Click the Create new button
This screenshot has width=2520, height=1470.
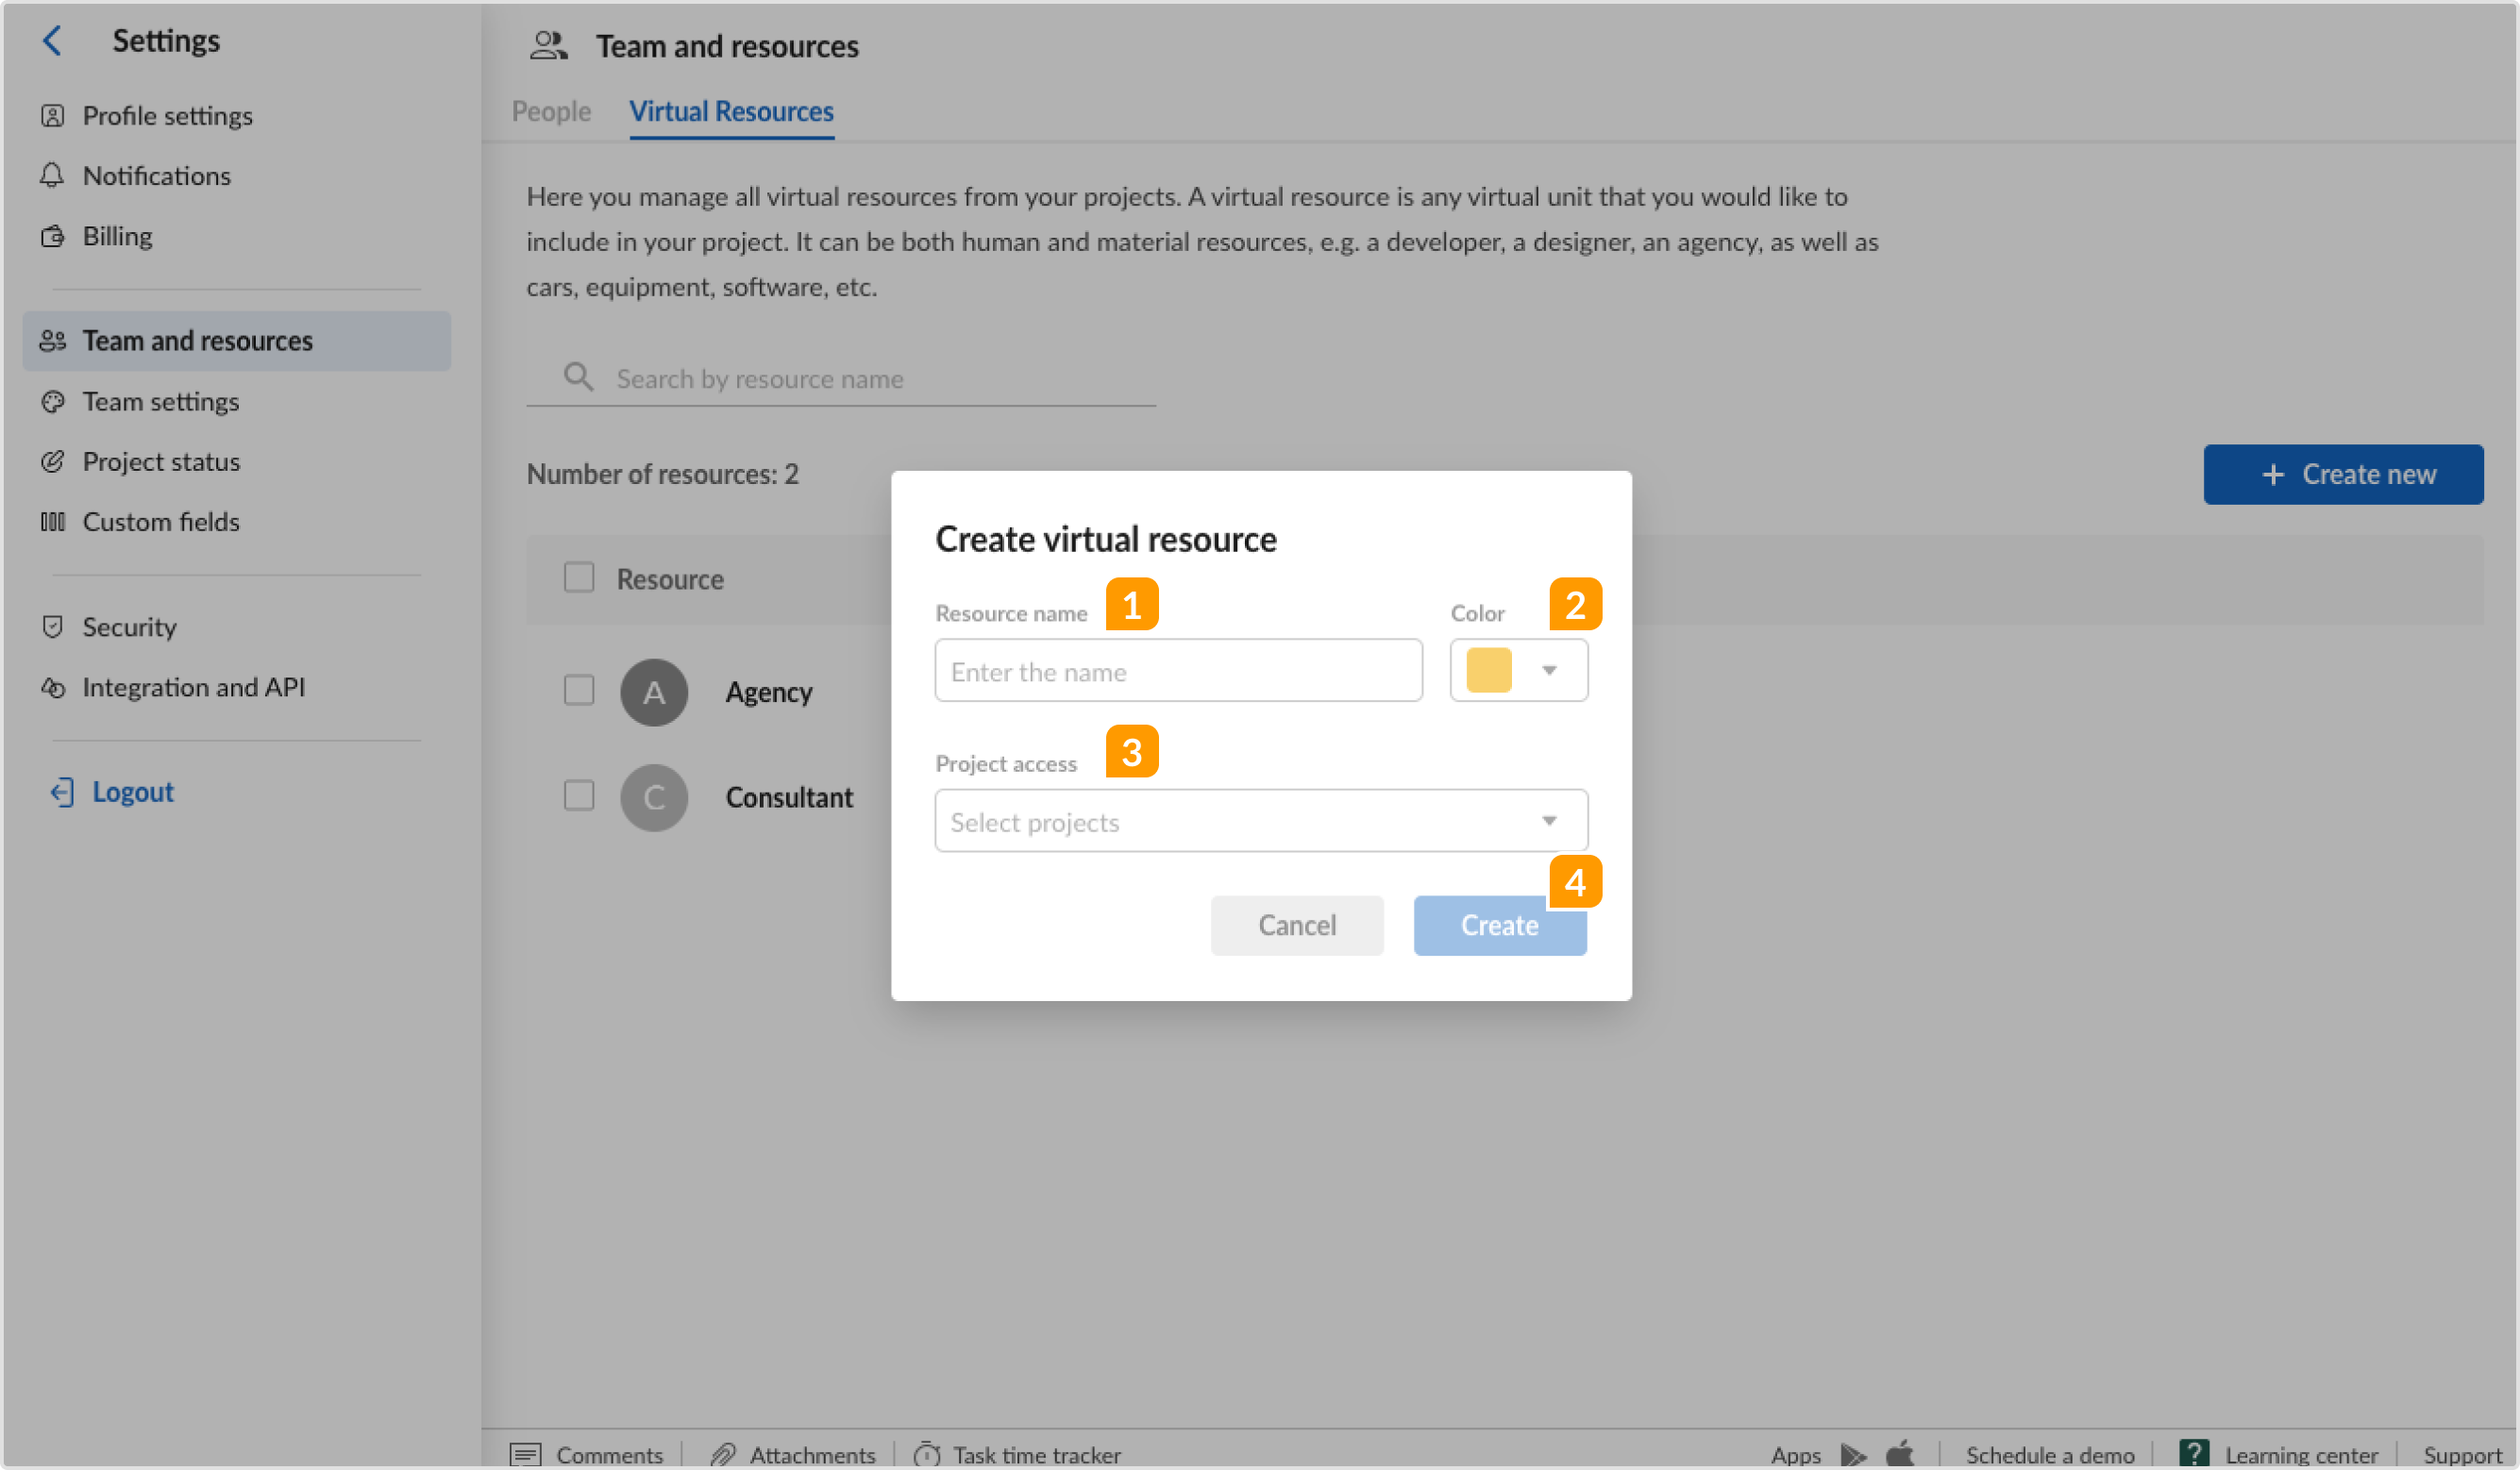[2343, 474]
